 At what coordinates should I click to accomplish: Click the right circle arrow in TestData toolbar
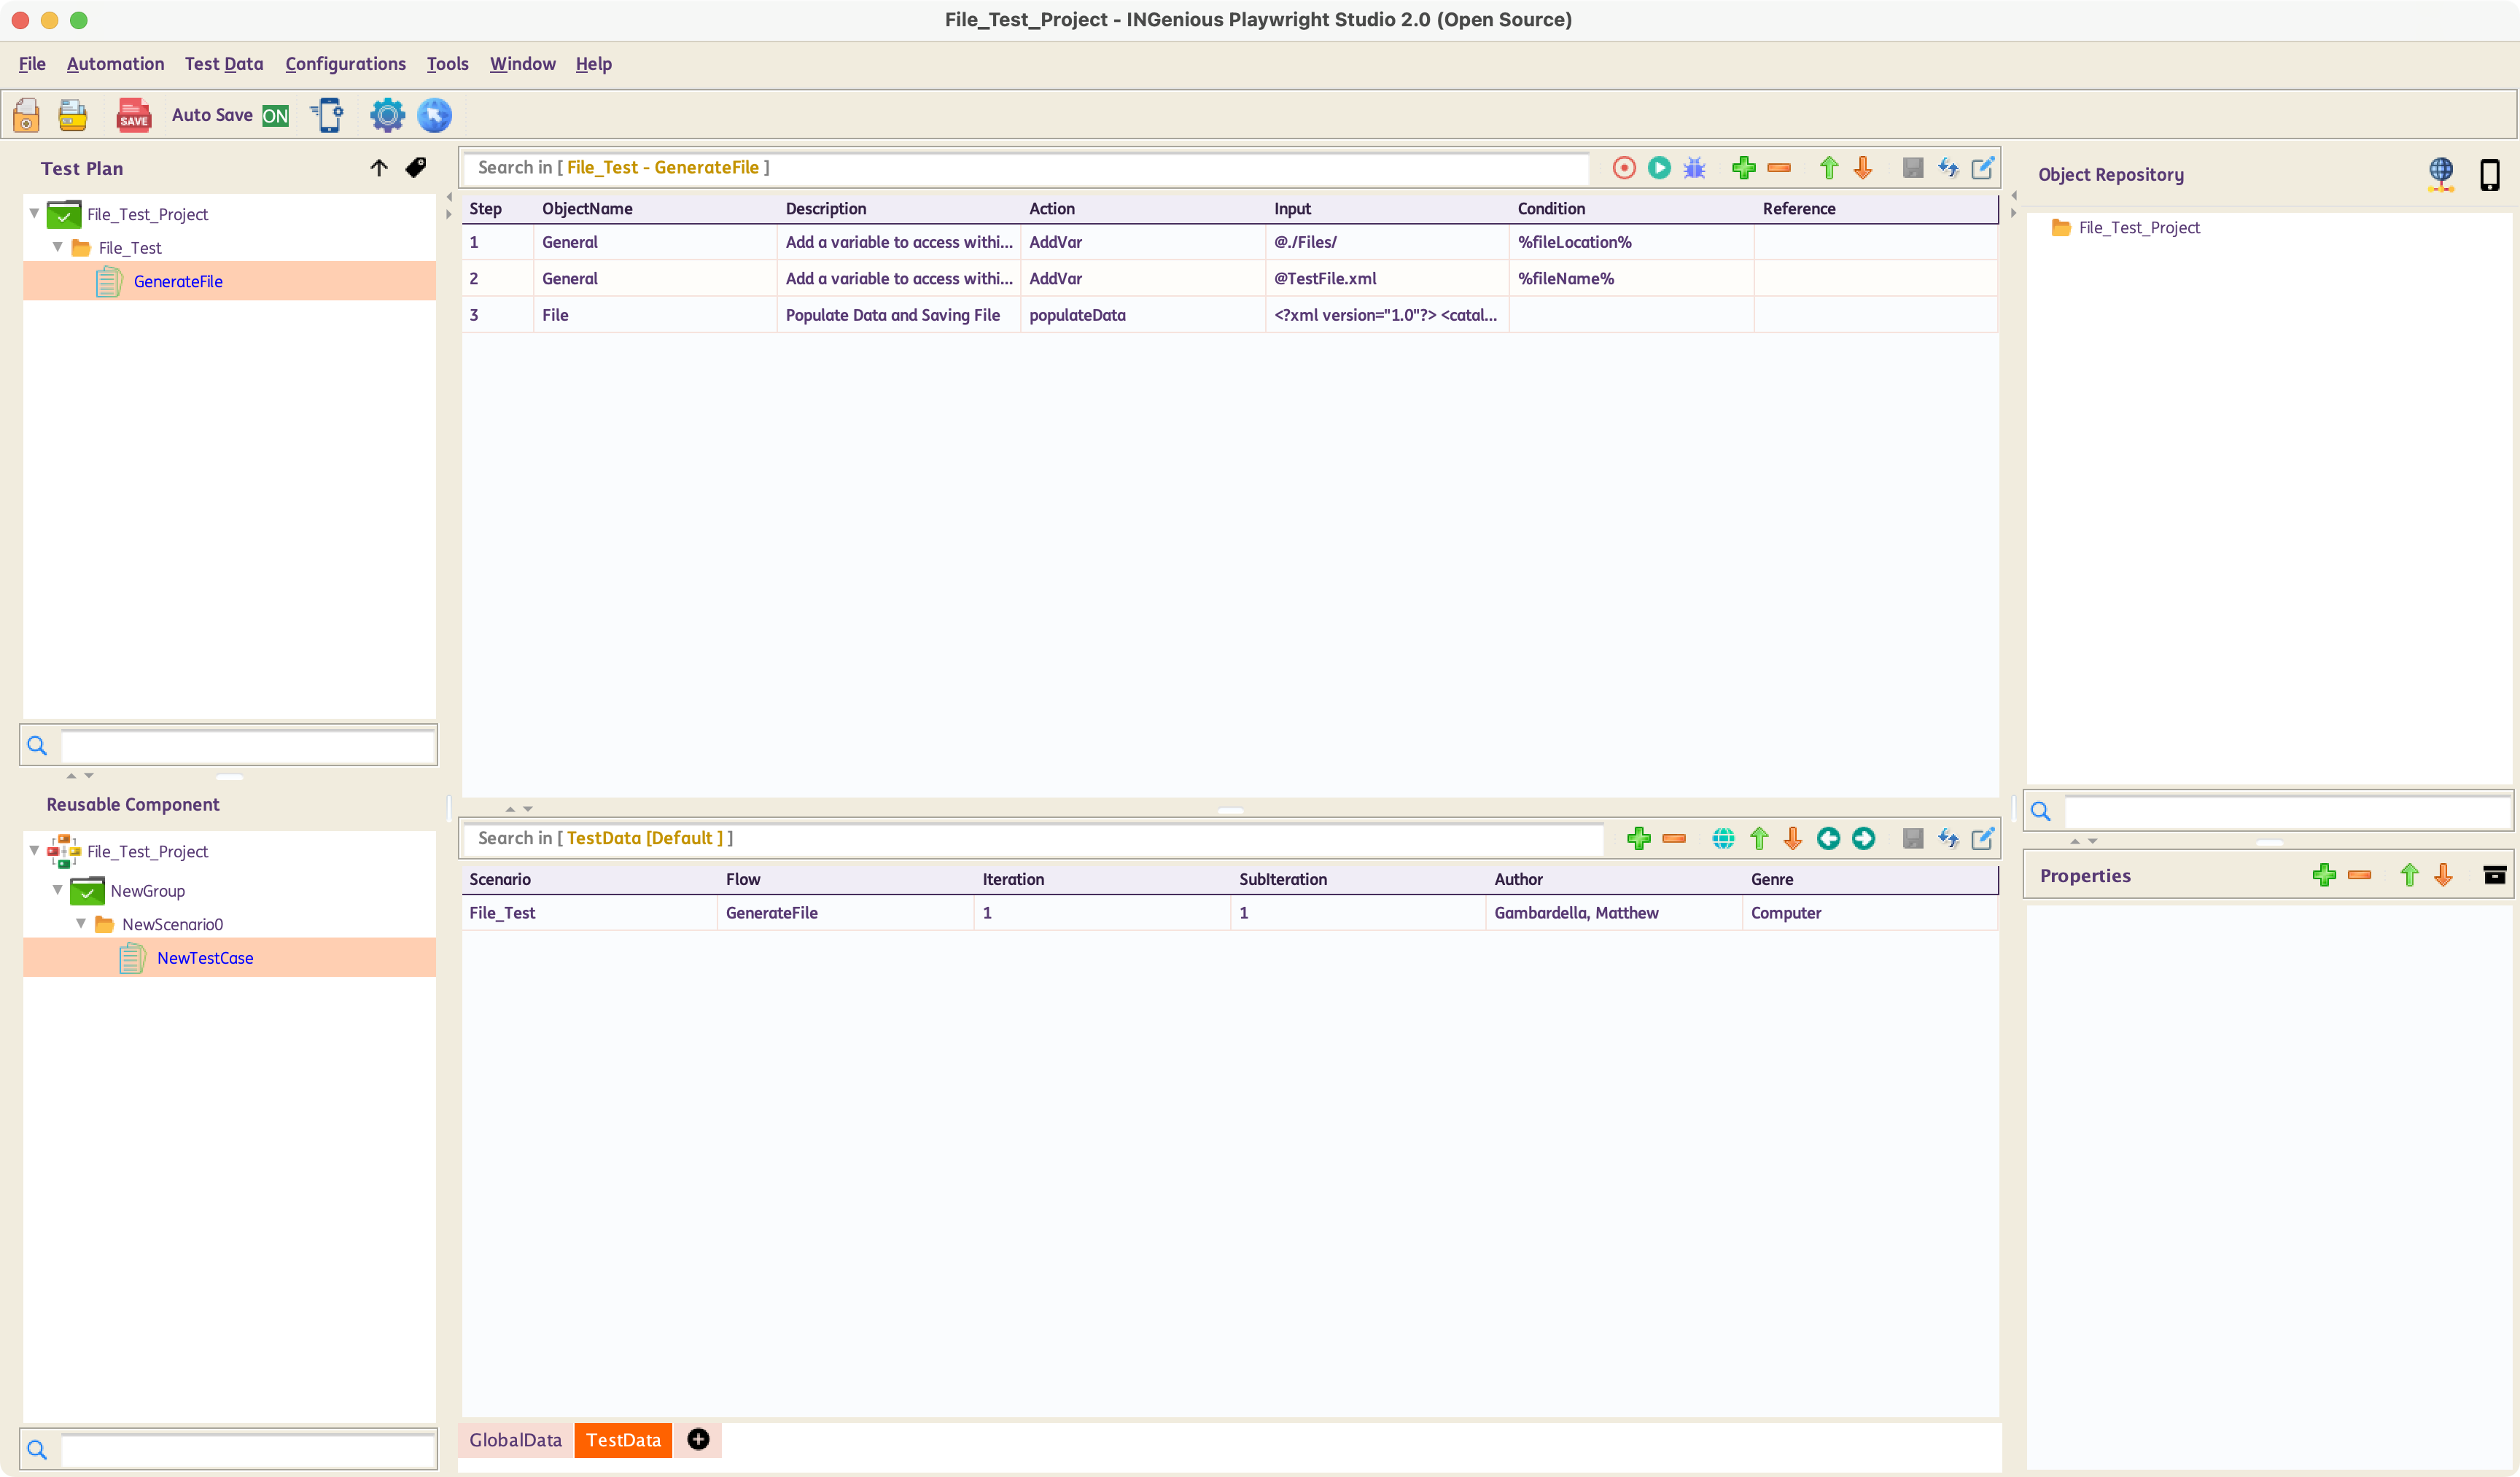tap(1863, 838)
